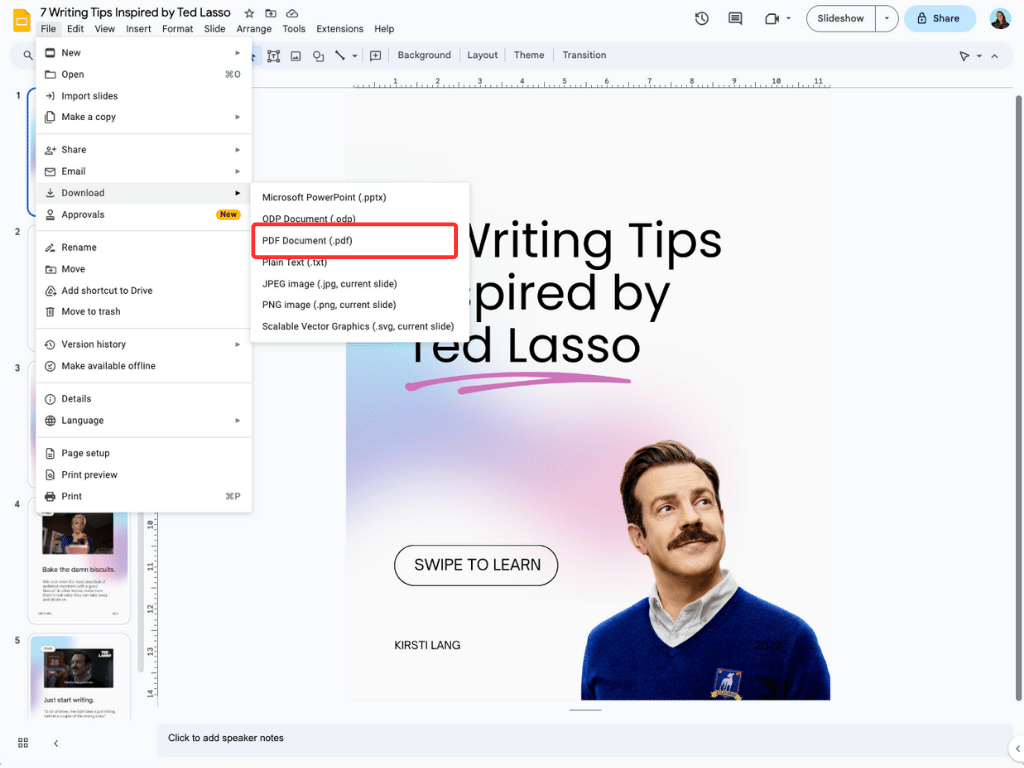
Task: Expand Make a copy submenu
Action: [144, 117]
